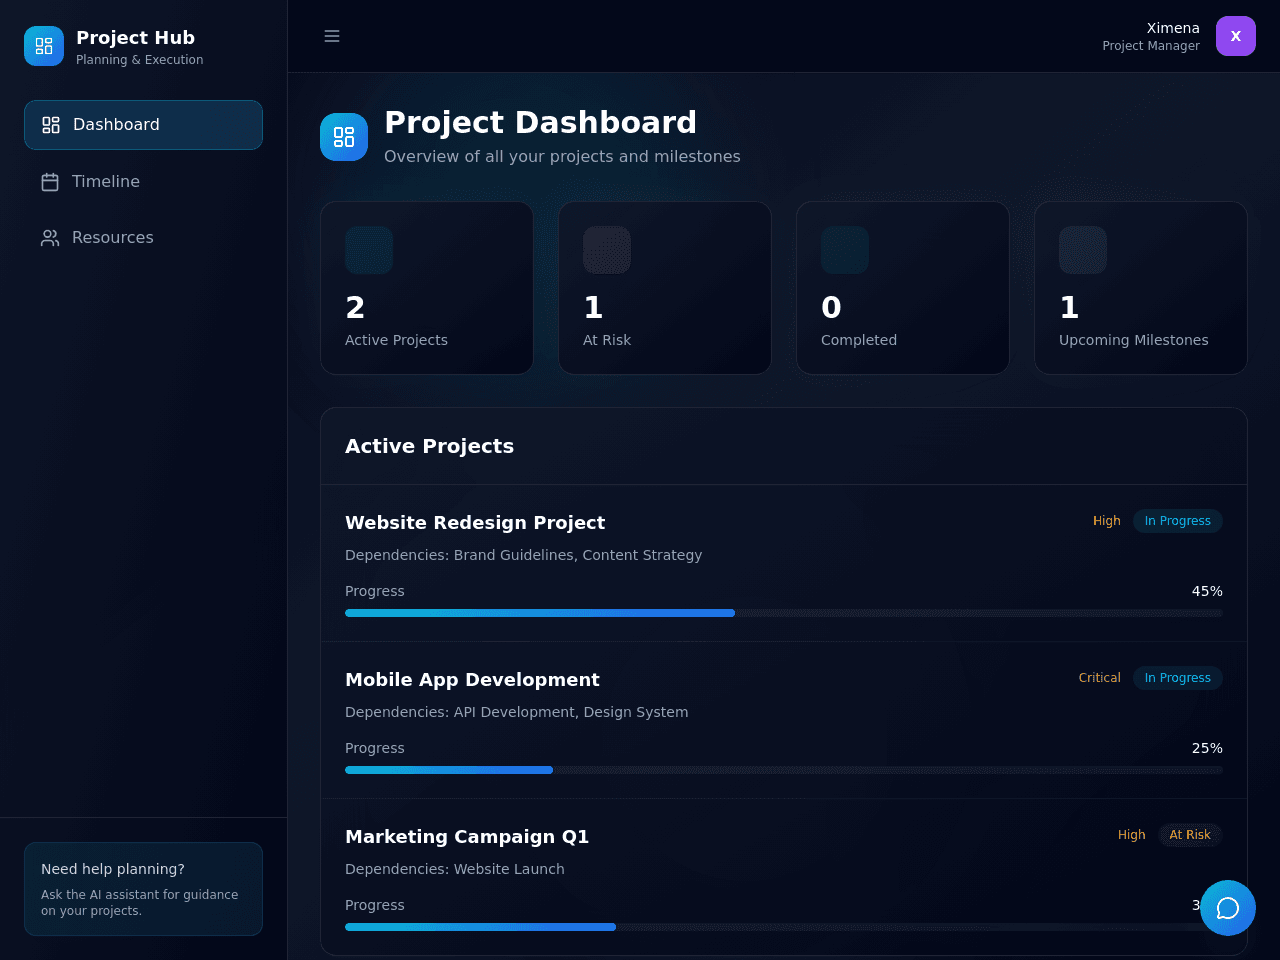Click 'Dependencies: Brand Guidelines, Content Strategy' text

point(523,555)
